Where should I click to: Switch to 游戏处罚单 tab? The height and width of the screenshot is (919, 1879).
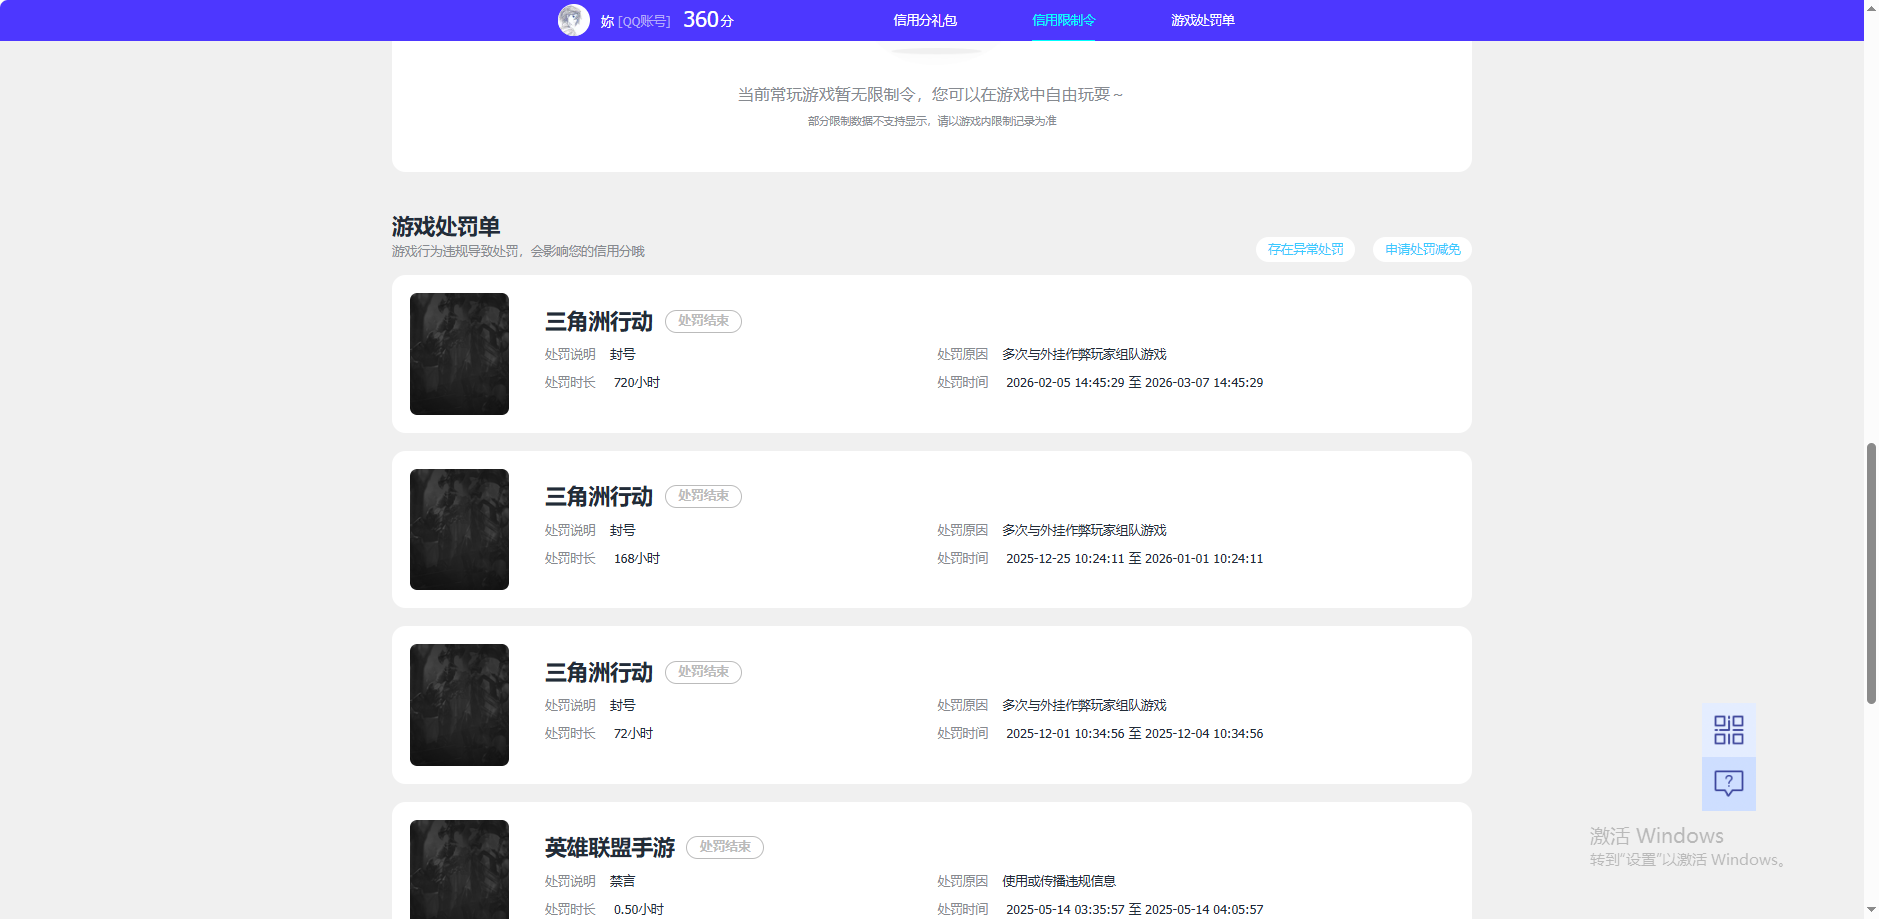1202,20
